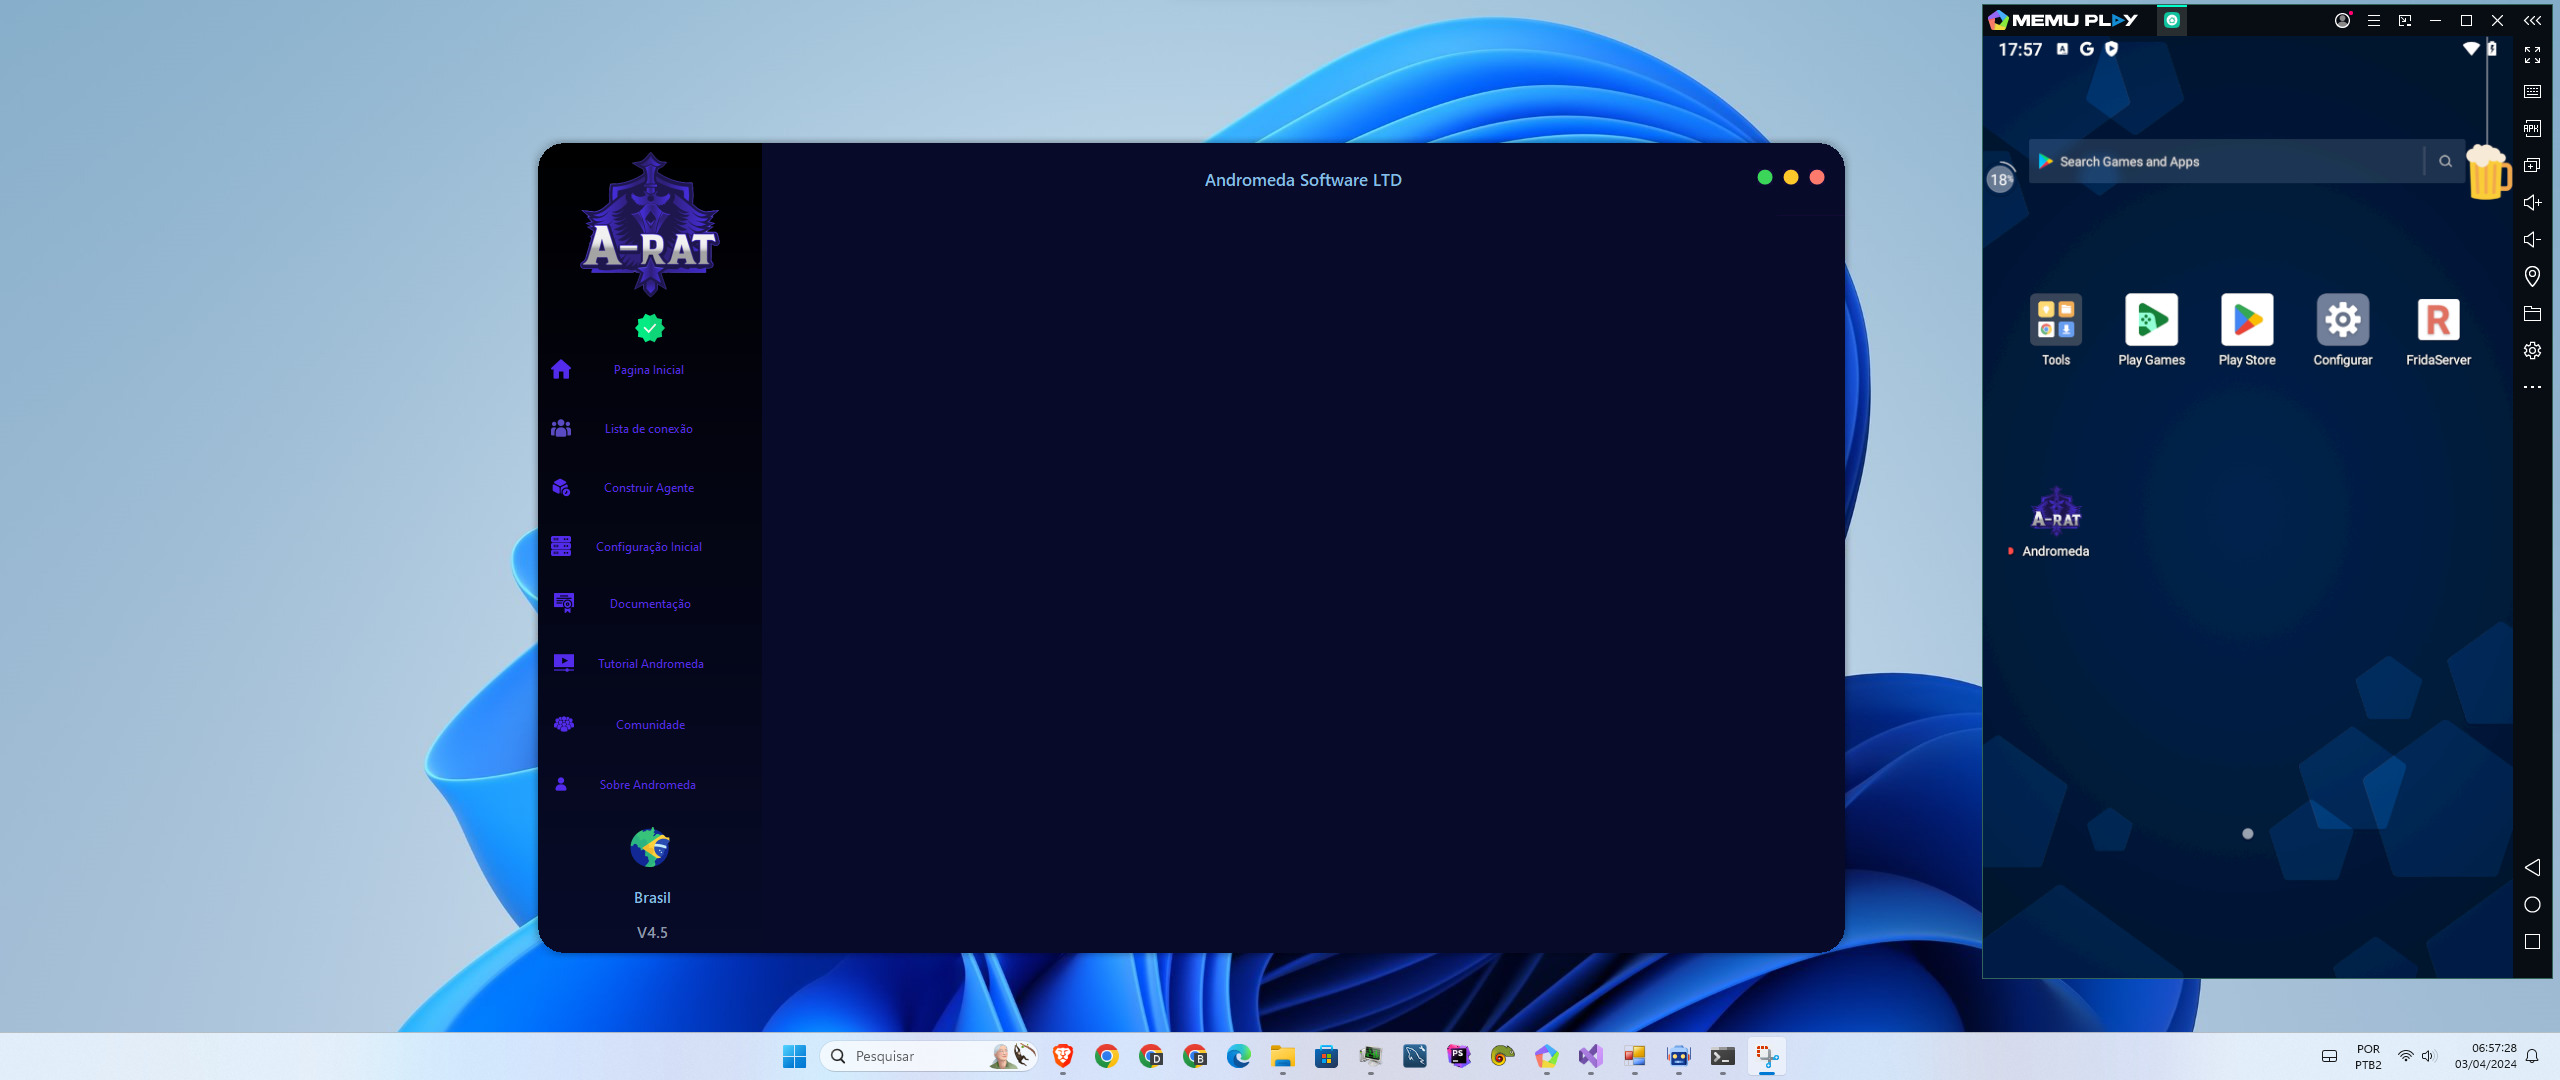
Task: Expand the V4.5 version details section
Action: pyautogui.click(x=650, y=930)
